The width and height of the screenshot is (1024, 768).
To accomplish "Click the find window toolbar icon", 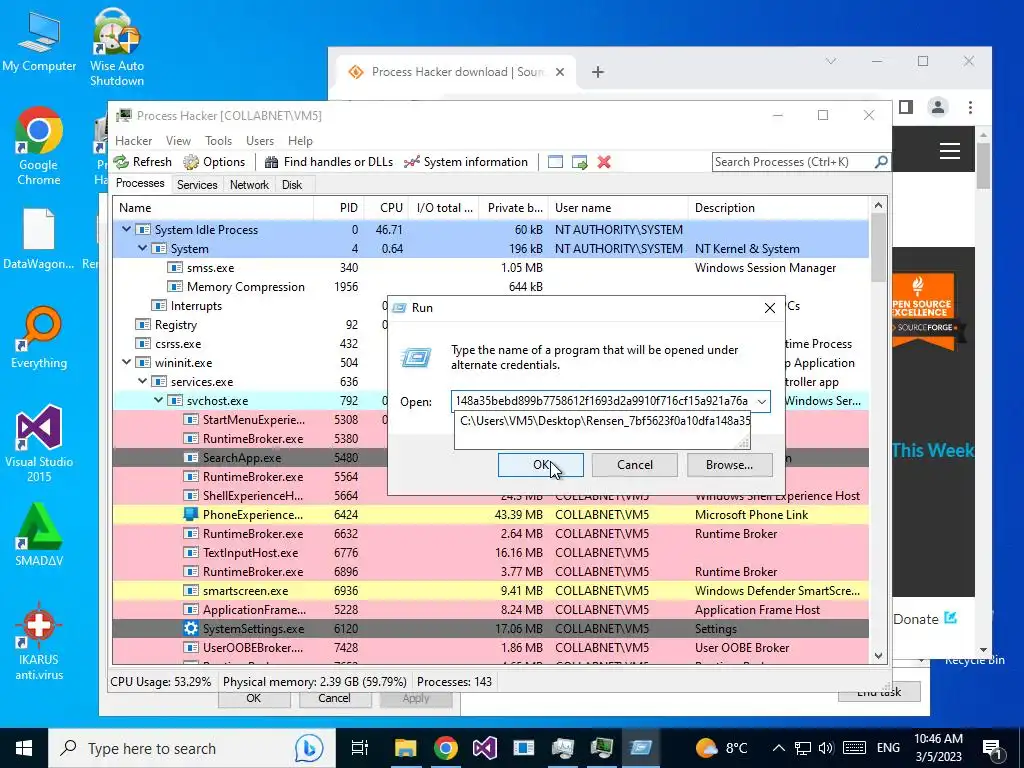I will tap(555, 162).
